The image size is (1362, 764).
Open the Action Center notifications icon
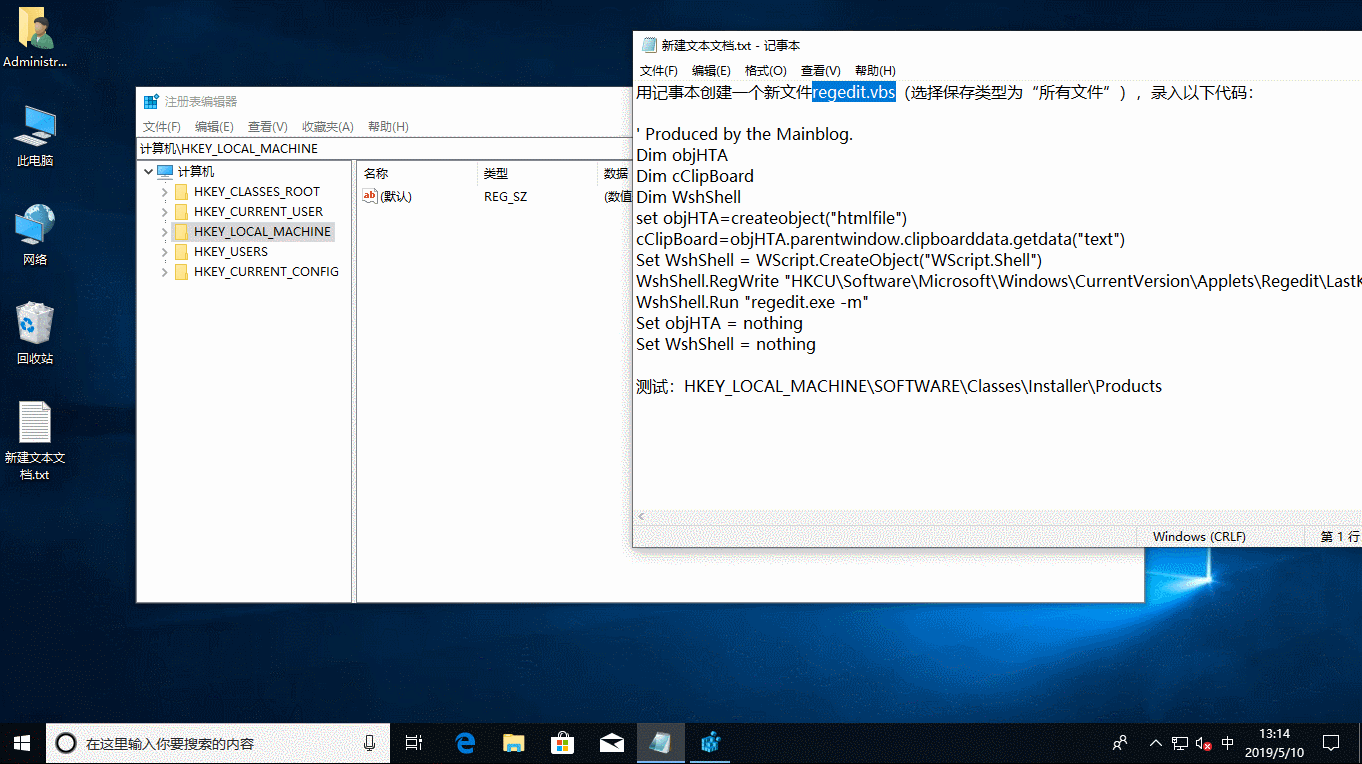coord(1331,743)
